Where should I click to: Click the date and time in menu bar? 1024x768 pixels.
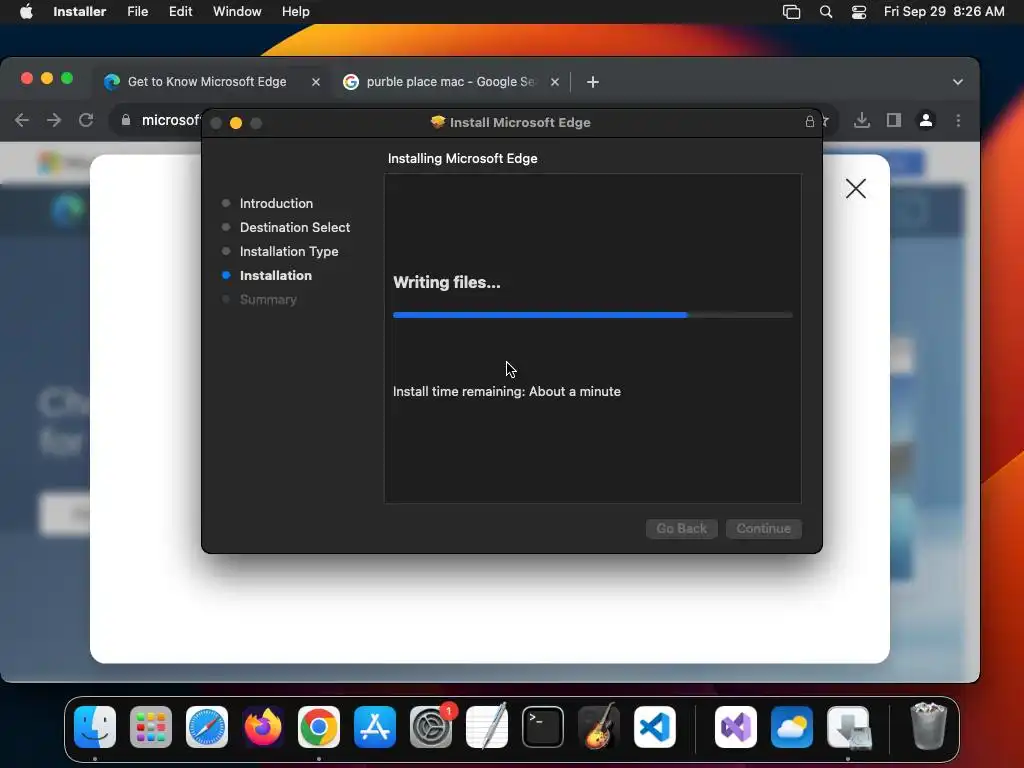click(x=944, y=12)
